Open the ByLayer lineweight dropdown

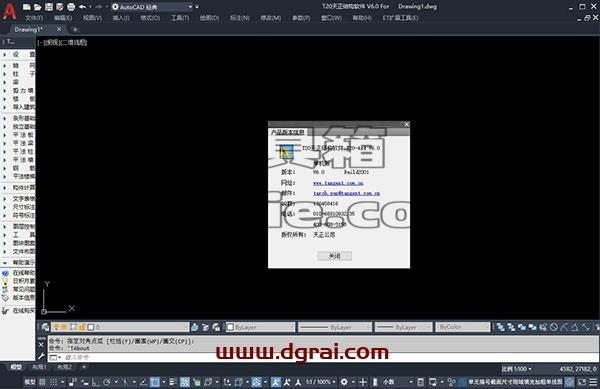(x=403, y=327)
